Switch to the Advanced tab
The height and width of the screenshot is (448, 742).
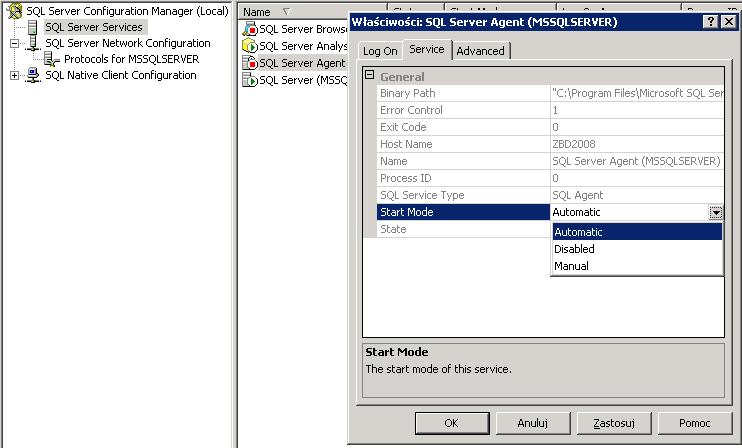click(x=480, y=51)
